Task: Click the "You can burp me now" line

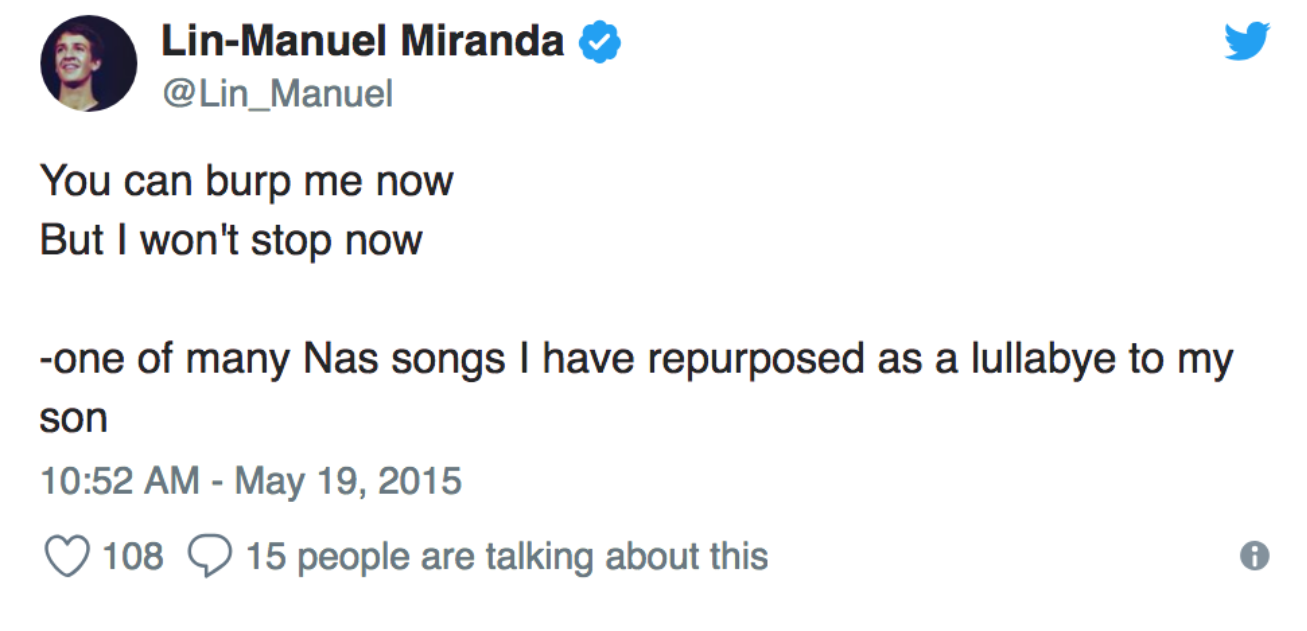Action: coord(247,183)
